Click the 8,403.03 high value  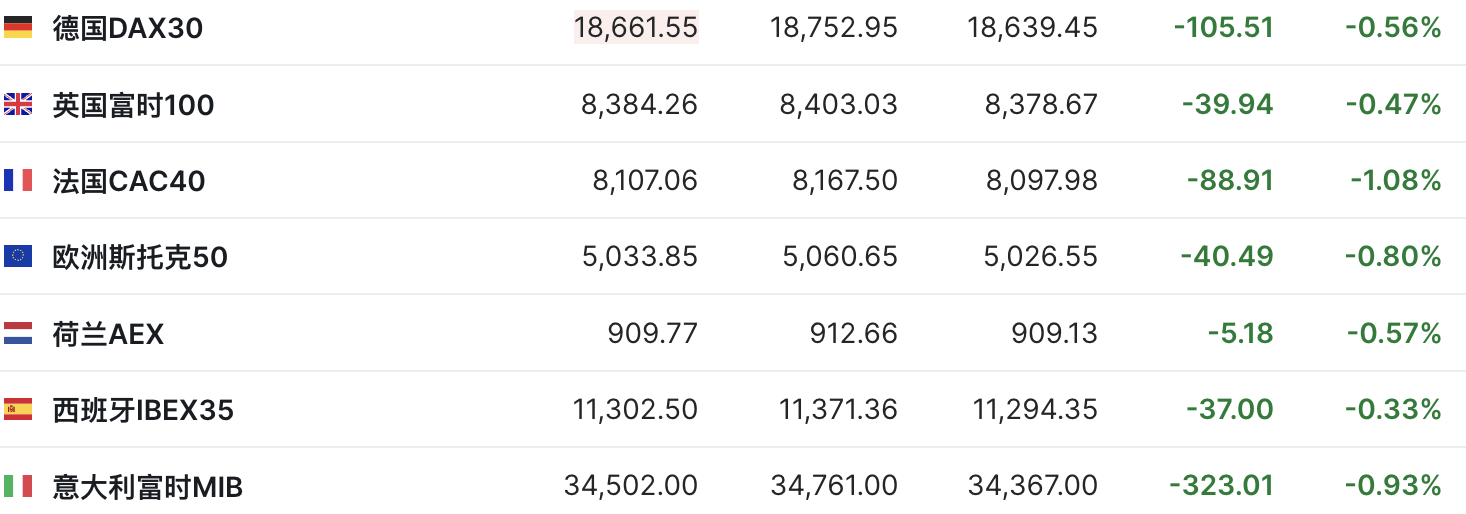pos(839,105)
